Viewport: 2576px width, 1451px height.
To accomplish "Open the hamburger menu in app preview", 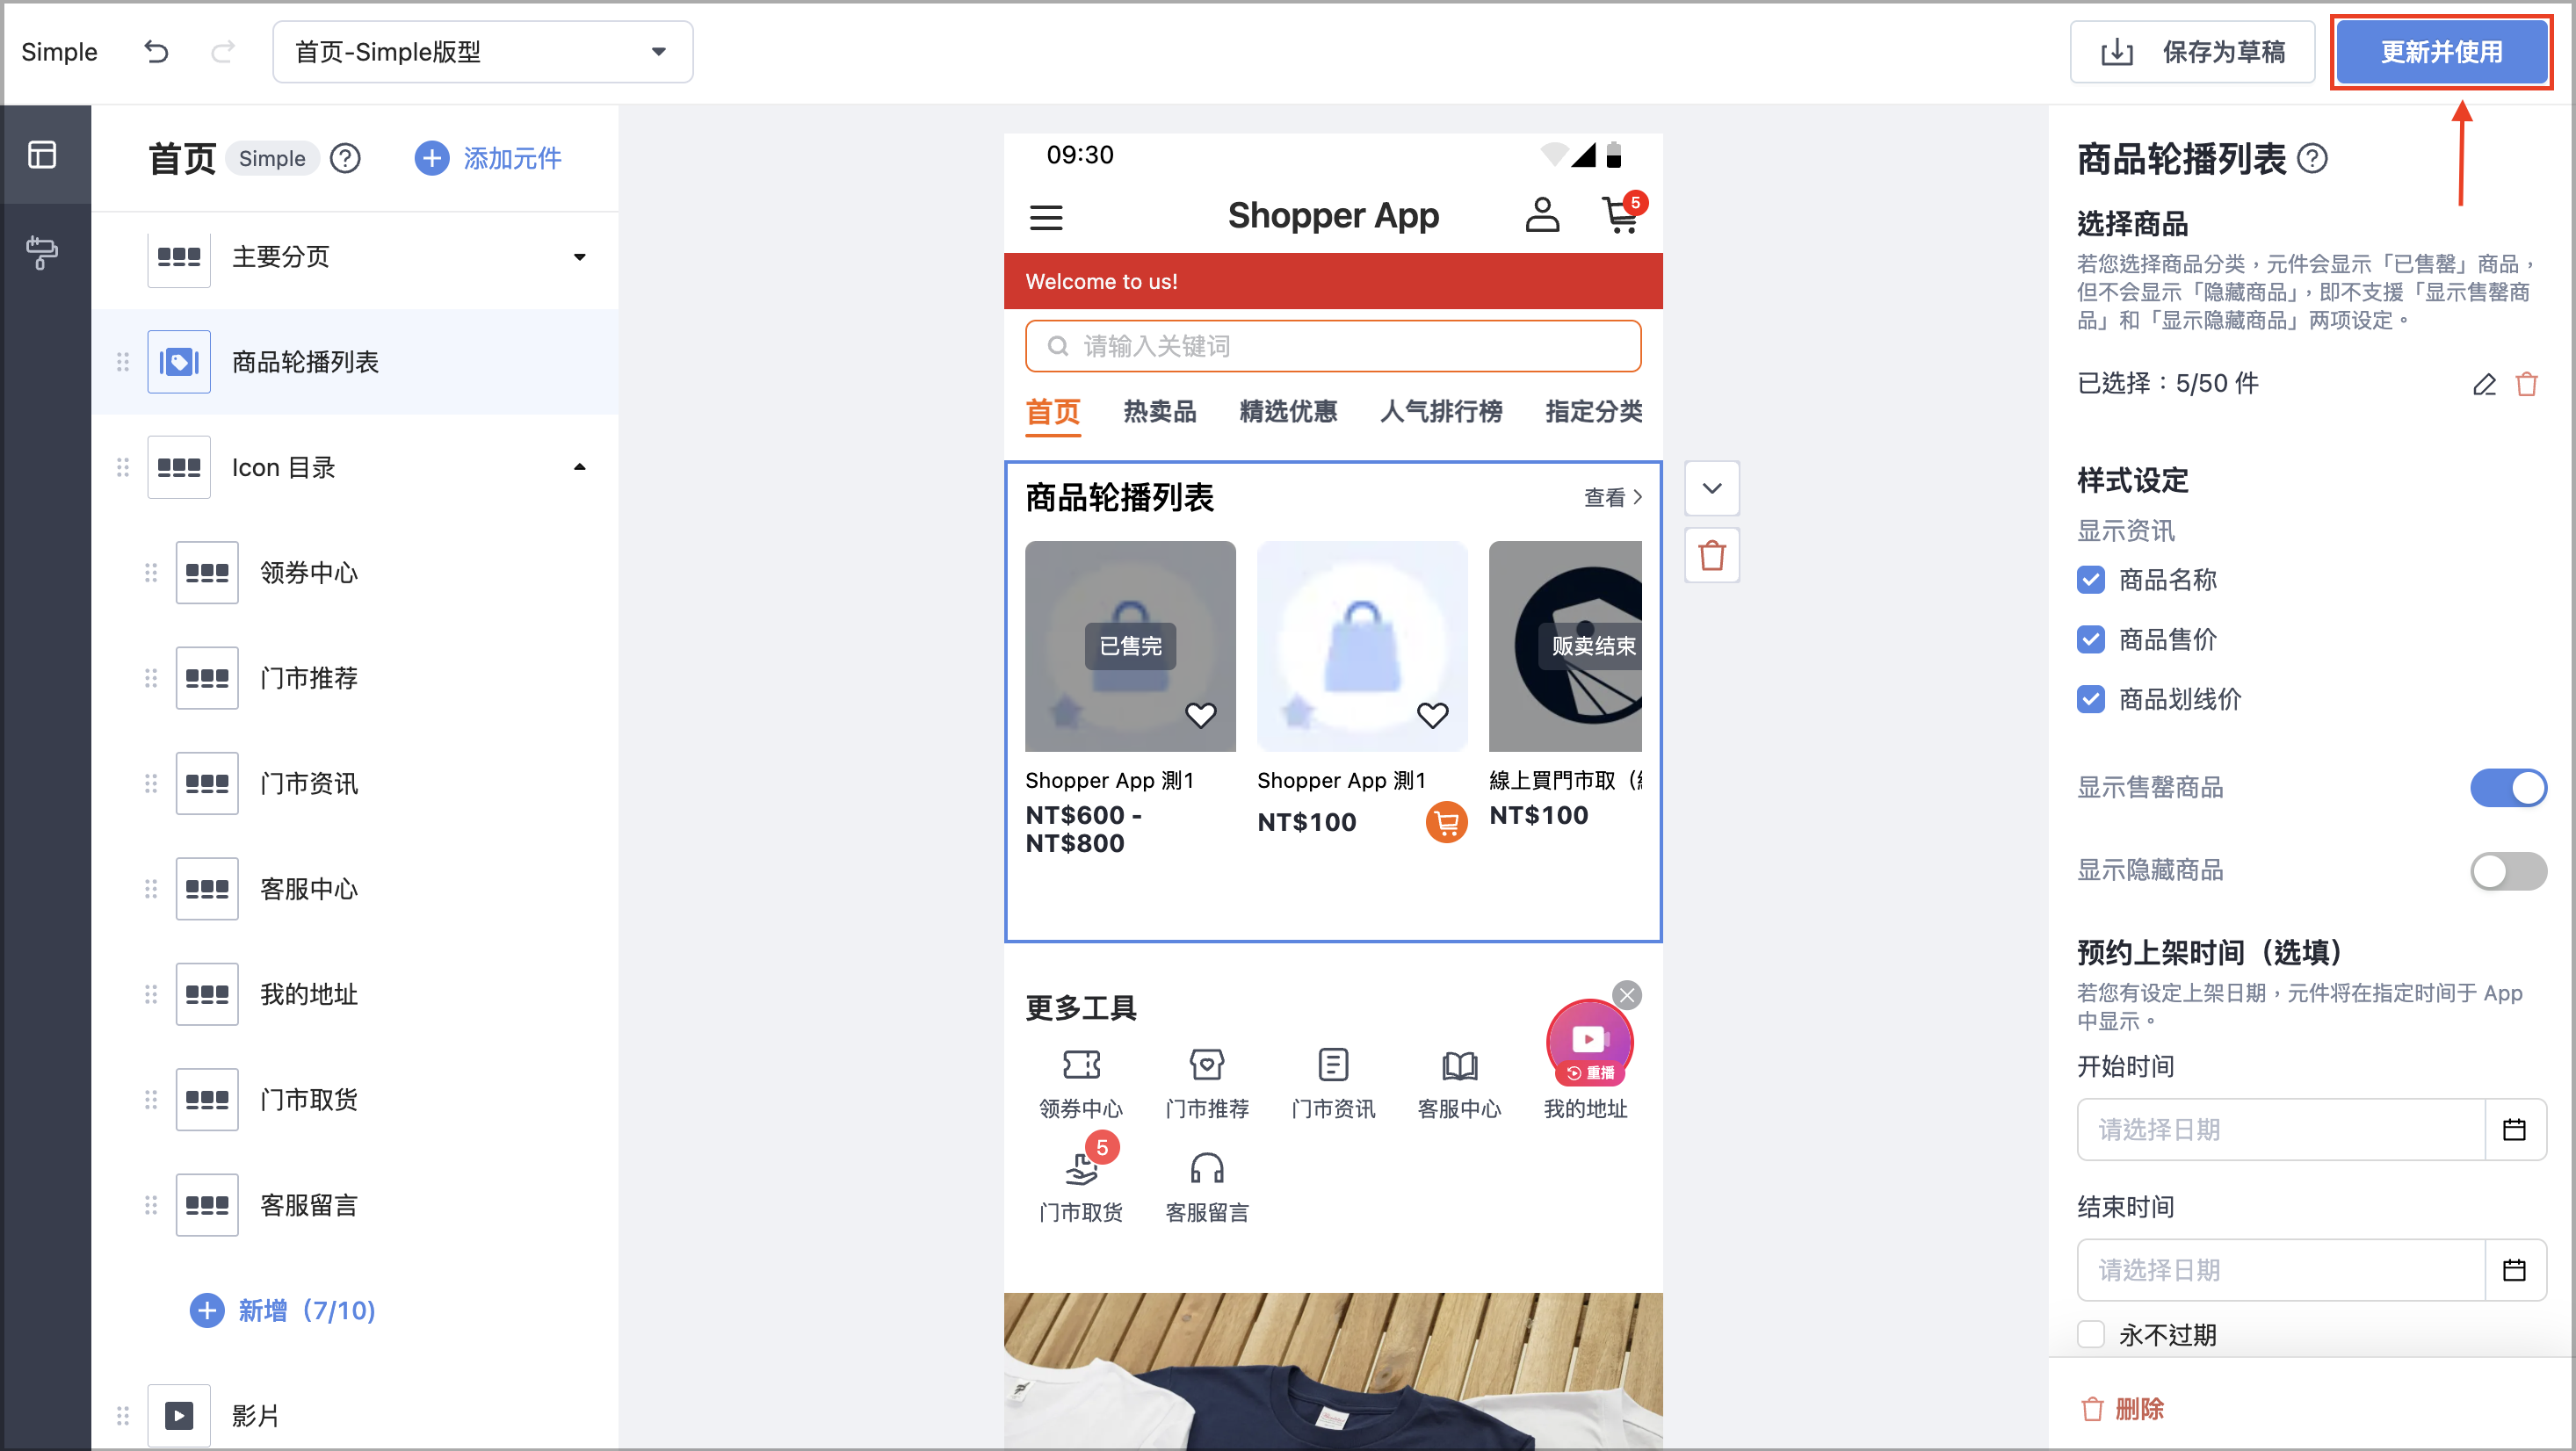I will [1046, 217].
